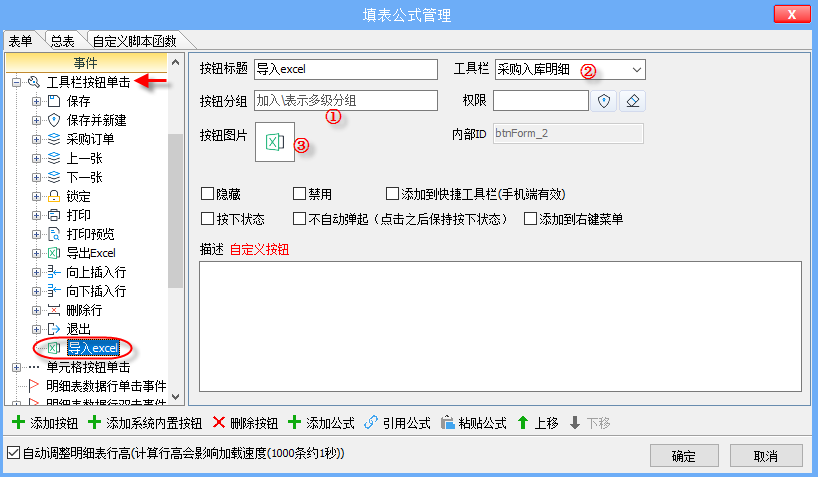
Task: Click 添加按钮 green plus
Action: [x=18, y=422]
